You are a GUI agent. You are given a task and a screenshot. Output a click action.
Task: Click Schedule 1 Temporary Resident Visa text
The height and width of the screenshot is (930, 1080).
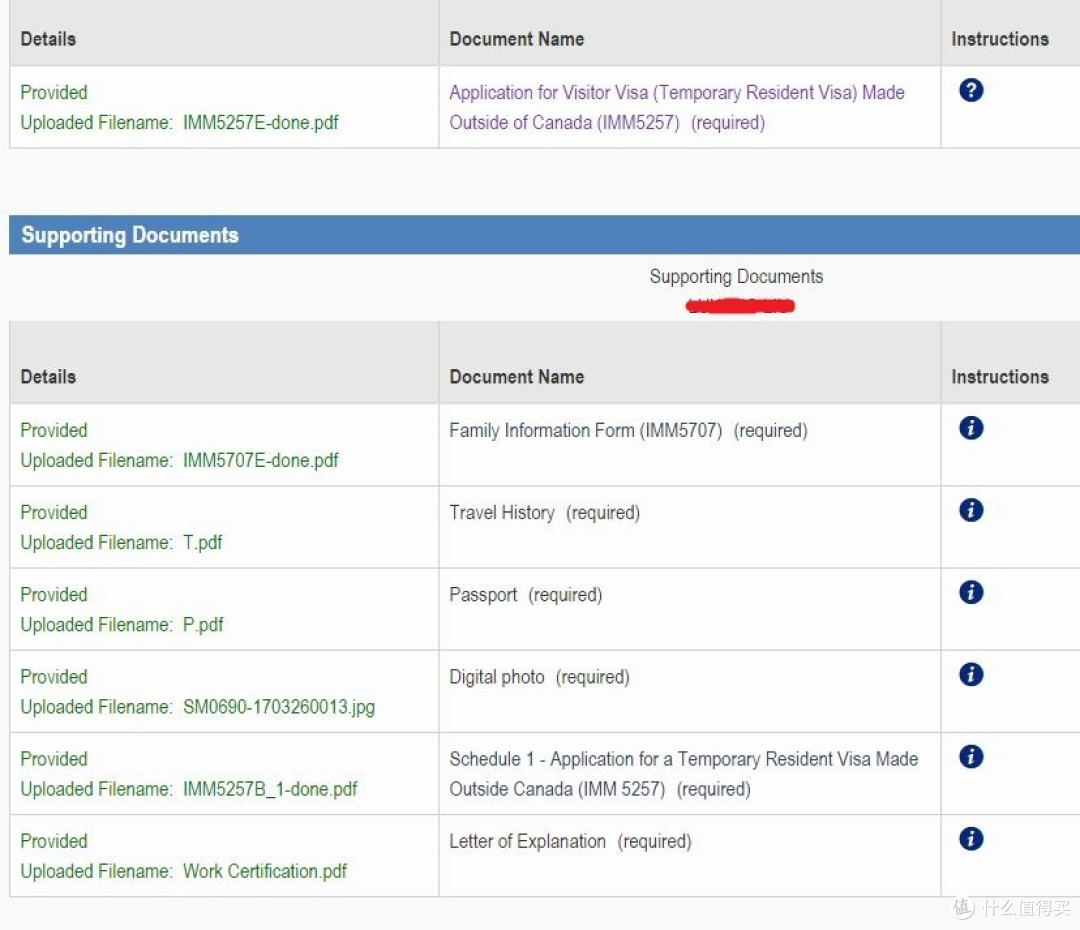[x=683, y=774]
